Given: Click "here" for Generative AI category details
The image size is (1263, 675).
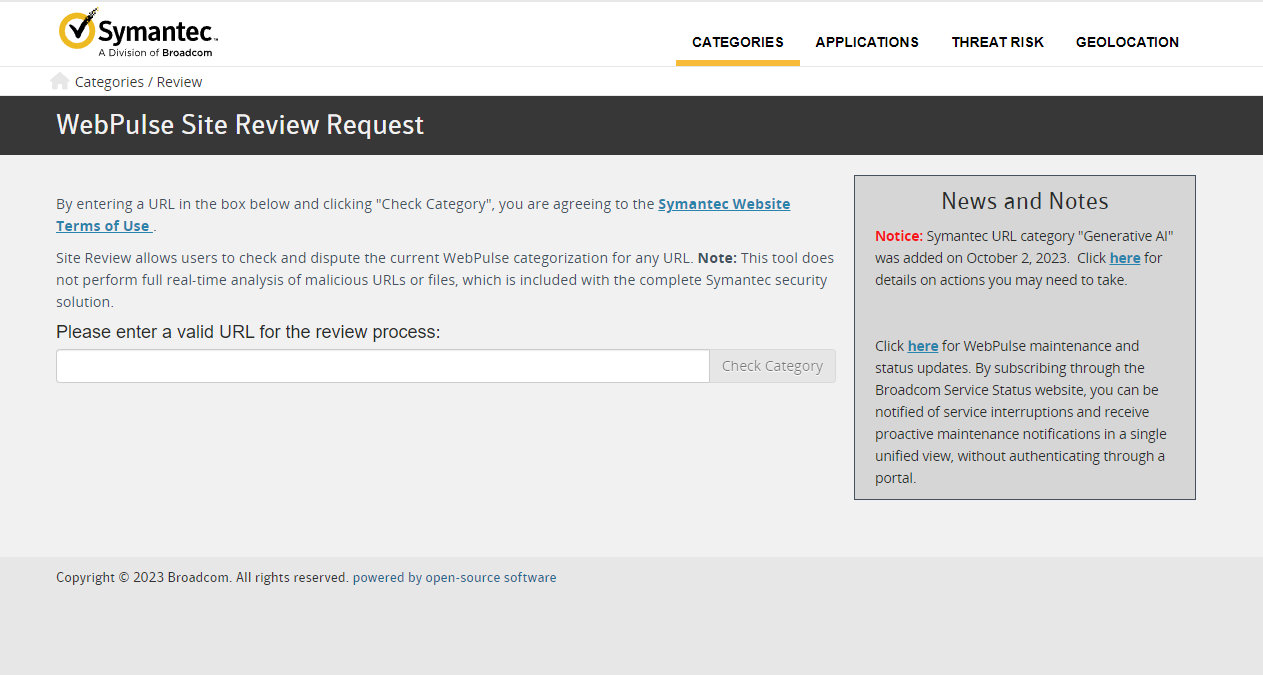Looking at the screenshot, I should click(1124, 257).
